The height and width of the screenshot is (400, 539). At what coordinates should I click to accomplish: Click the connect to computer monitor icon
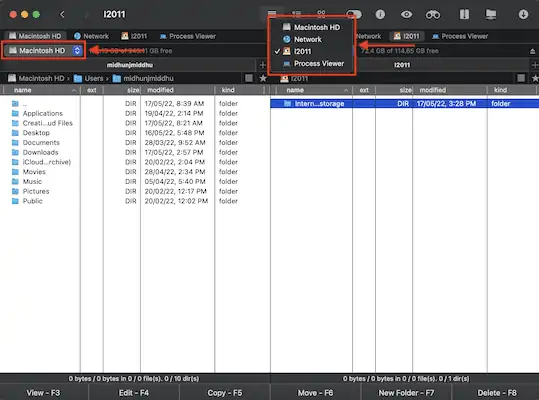pos(491,14)
